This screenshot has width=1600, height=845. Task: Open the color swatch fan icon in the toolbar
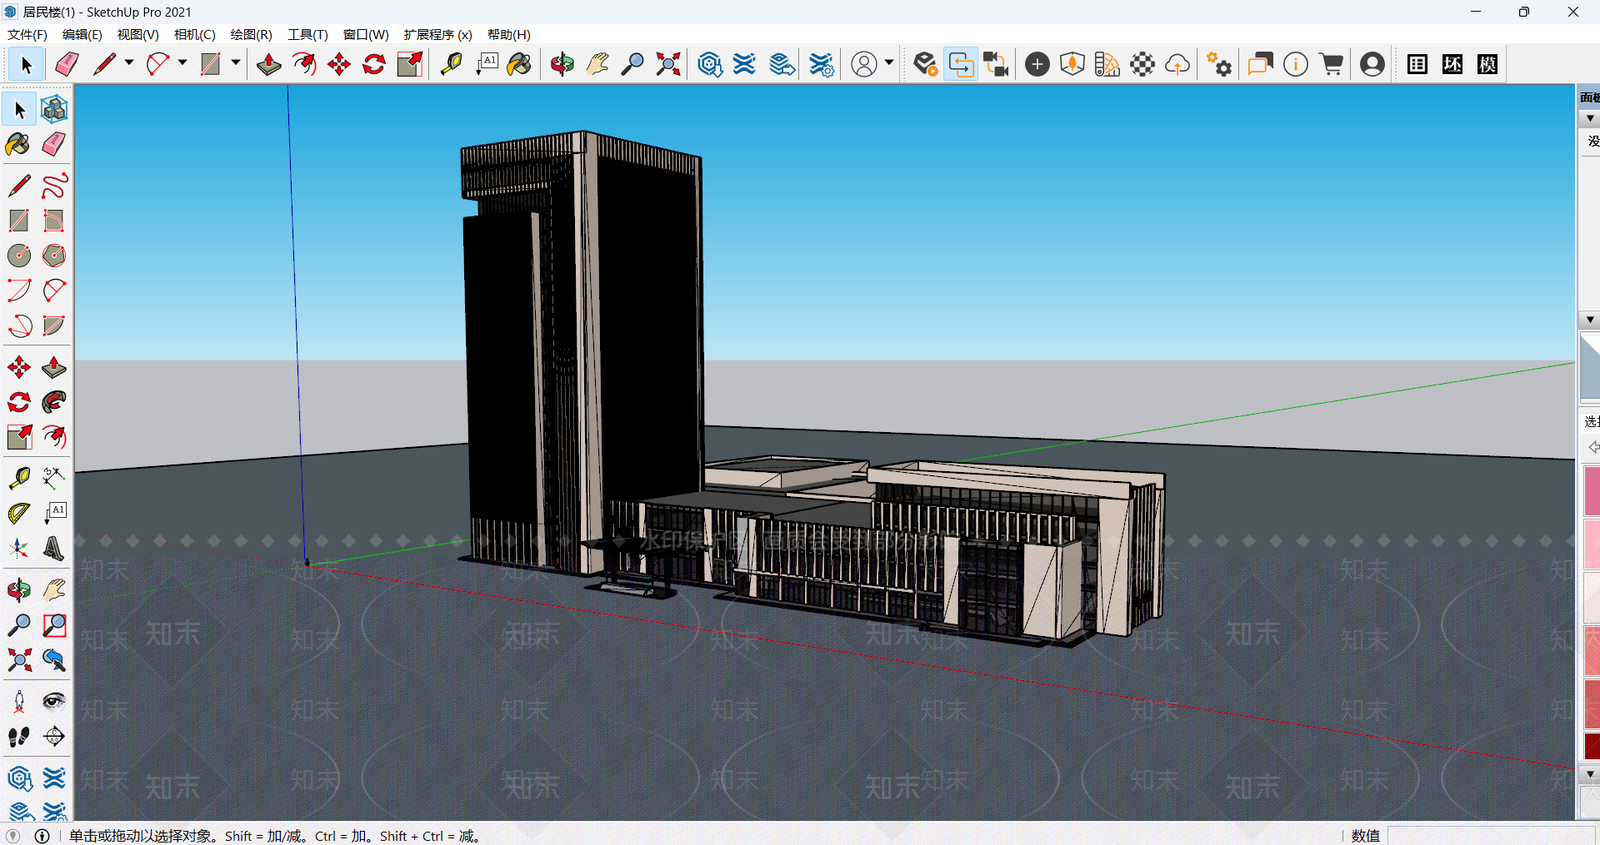(1107, 64)
